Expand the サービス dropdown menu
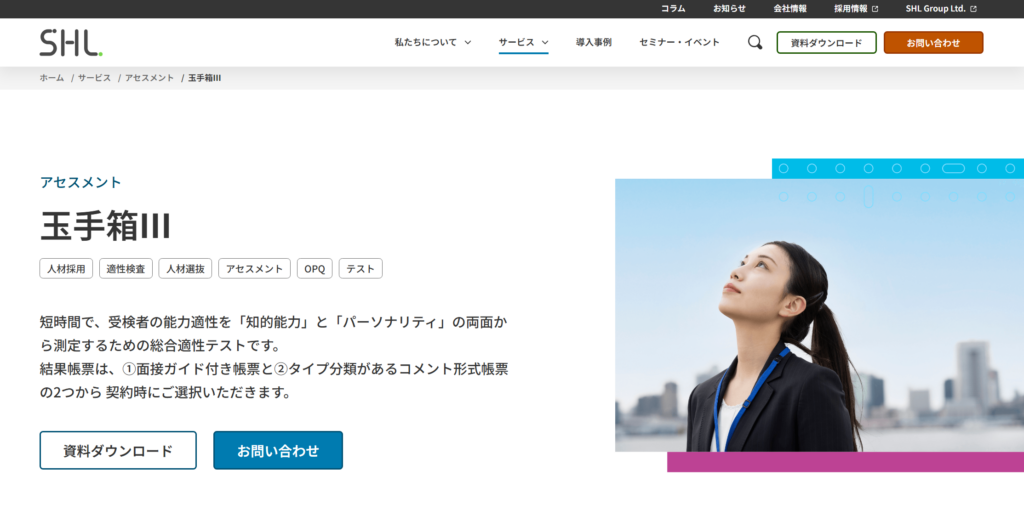1024x510 pixels. point(523,42)
